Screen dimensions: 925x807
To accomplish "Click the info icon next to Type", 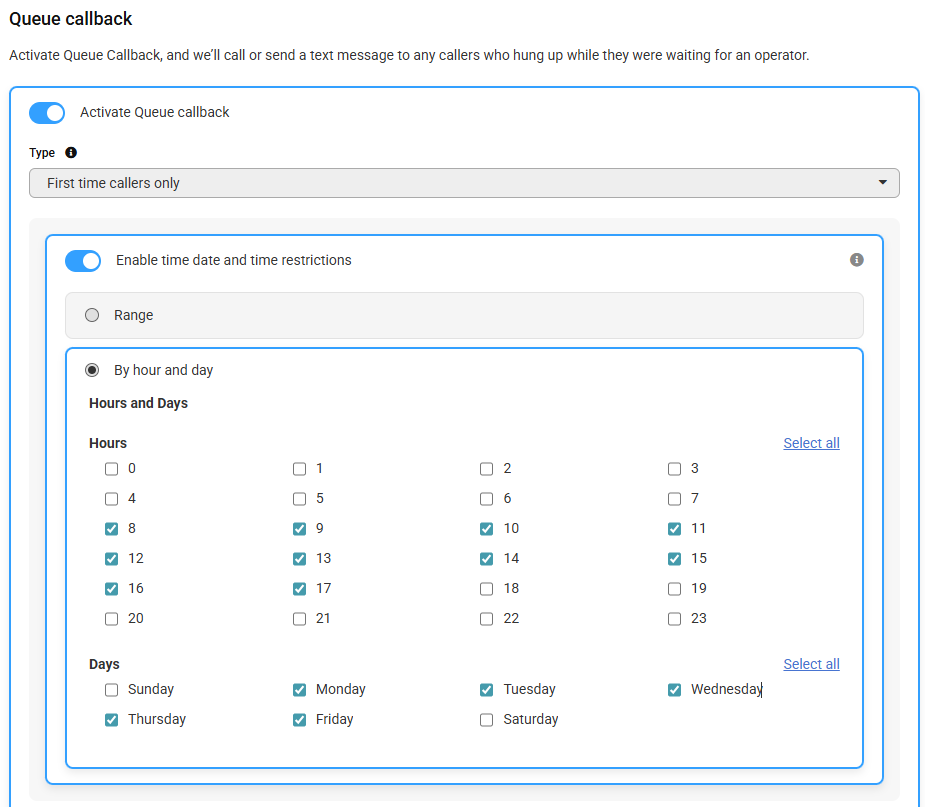I will click(x=71, y=153).
